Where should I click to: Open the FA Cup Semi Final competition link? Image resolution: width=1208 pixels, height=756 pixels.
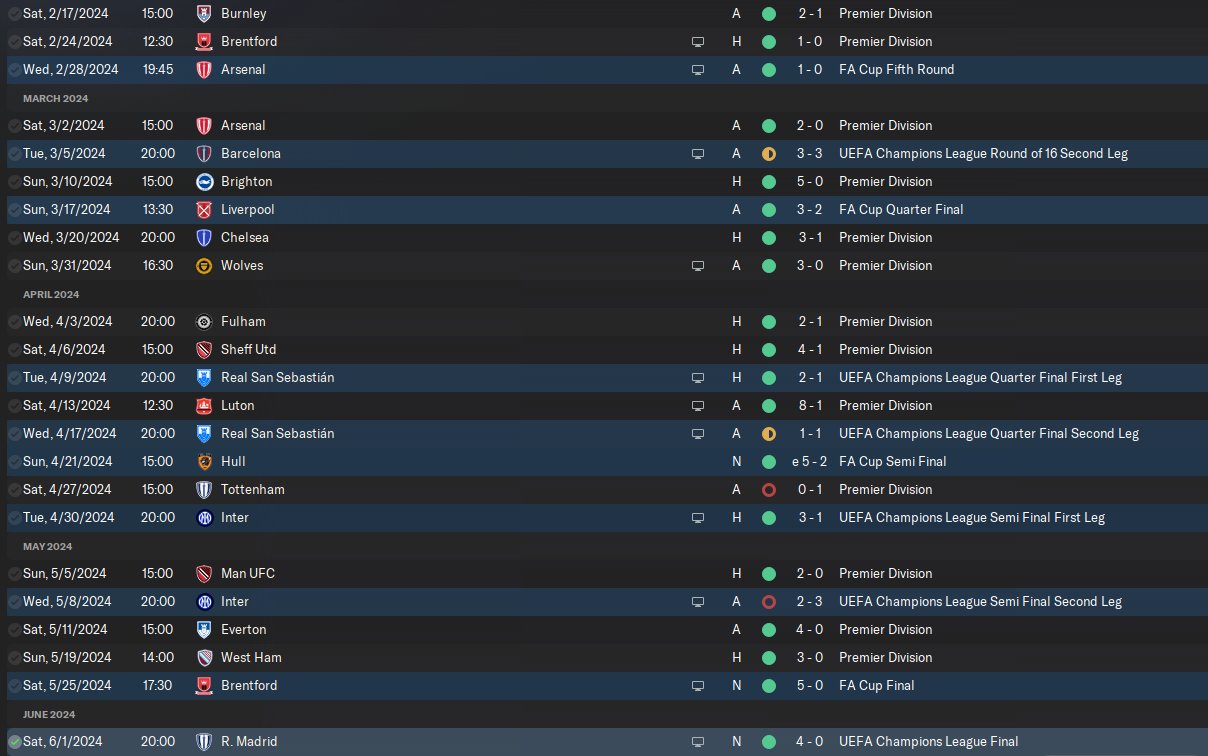[892, 462]
